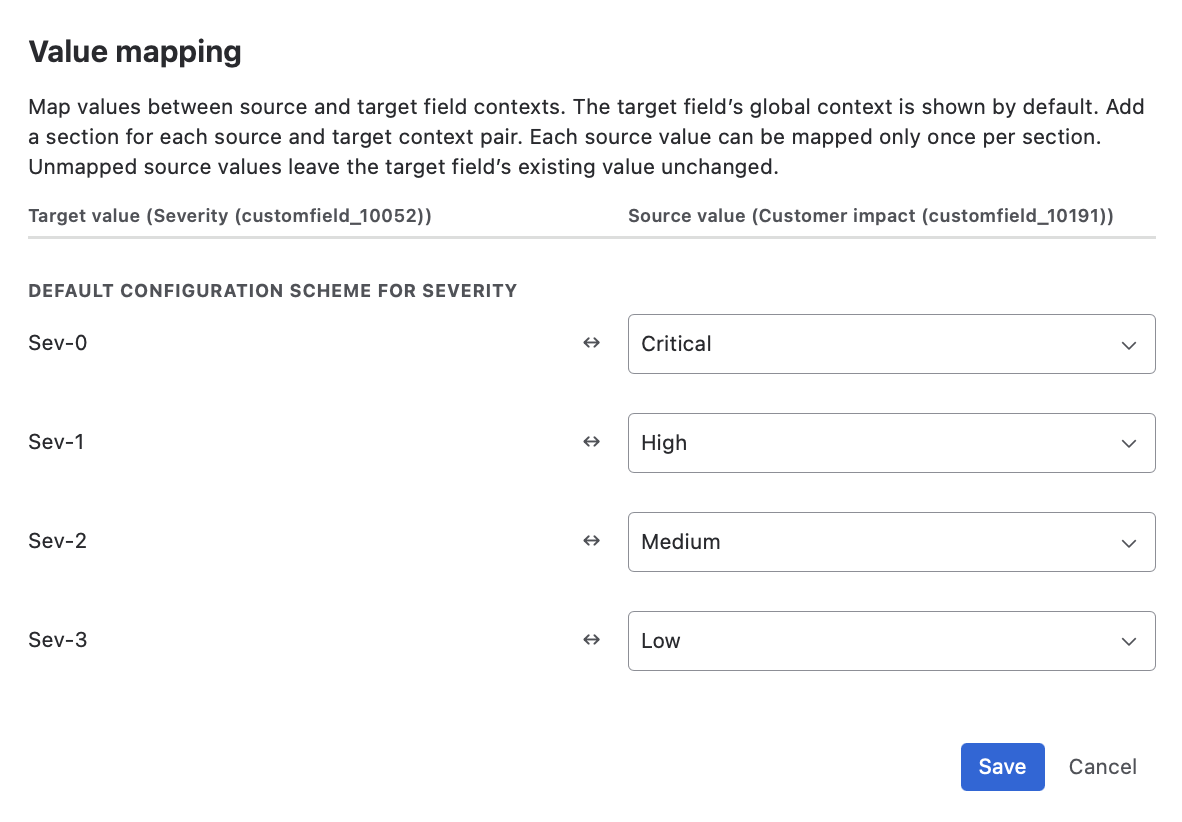
Task: Select the Sev-1 target value label
Action: (x=57, y=442)
